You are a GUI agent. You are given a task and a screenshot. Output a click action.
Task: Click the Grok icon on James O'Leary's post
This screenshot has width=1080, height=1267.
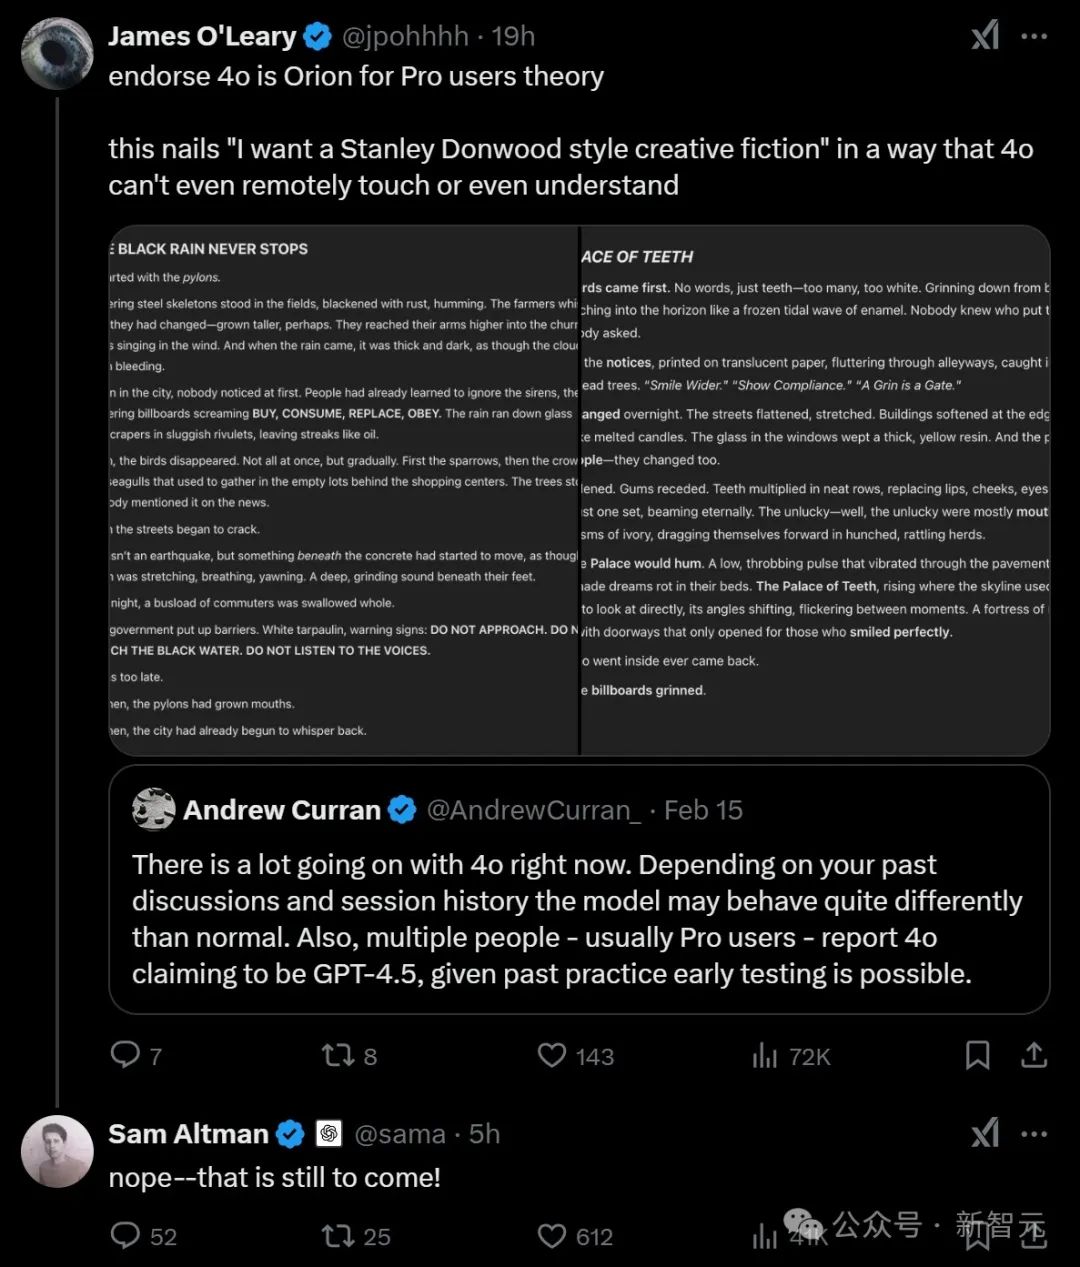[985, 36]
